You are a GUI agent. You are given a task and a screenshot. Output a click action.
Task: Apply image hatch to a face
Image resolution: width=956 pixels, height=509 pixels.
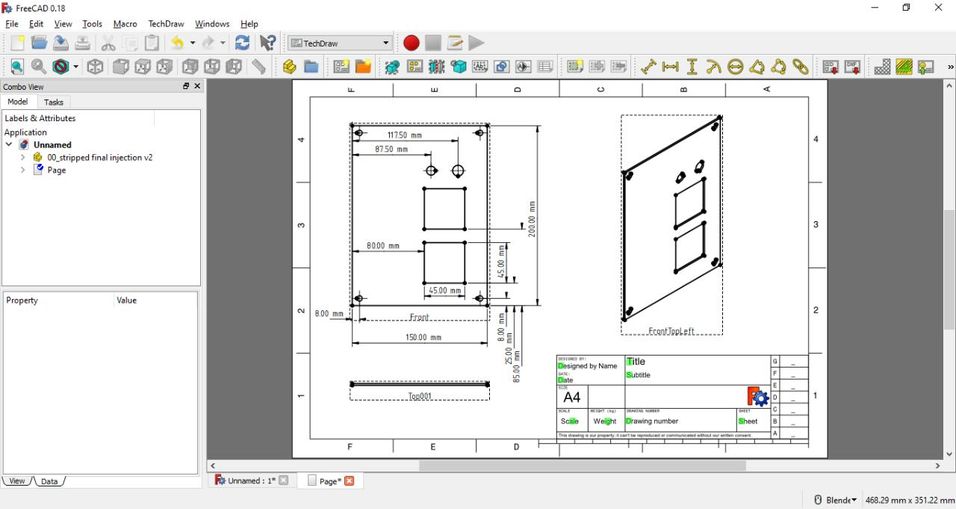(x=882, y=66)
